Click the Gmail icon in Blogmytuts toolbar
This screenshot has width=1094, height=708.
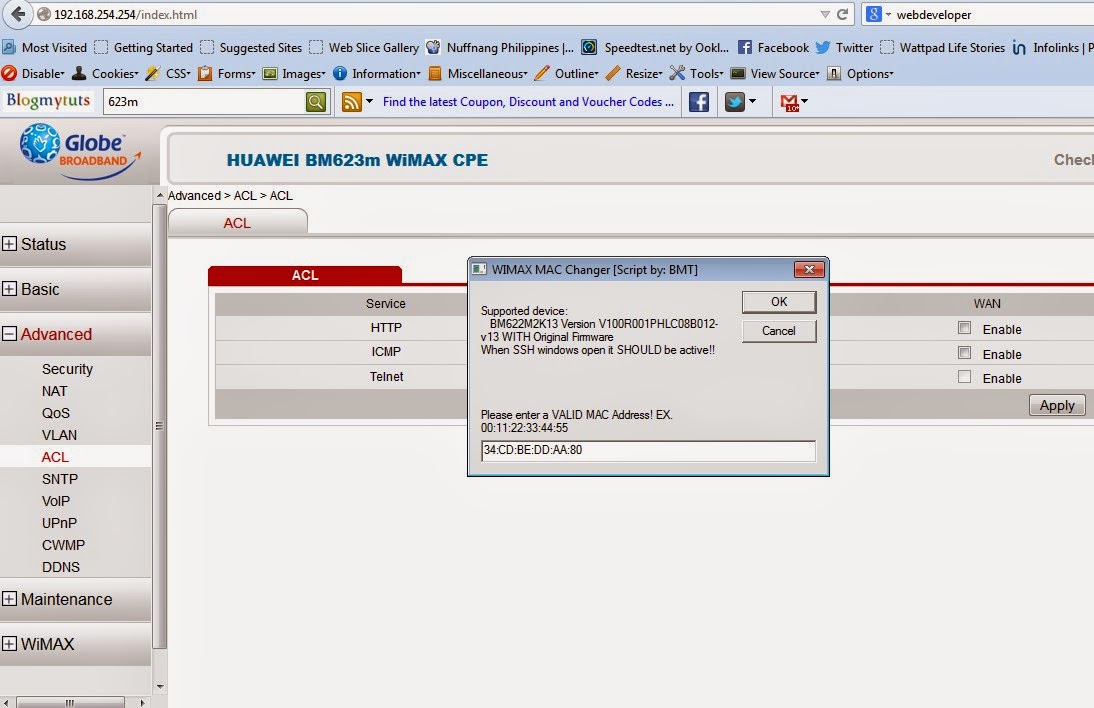789,103
